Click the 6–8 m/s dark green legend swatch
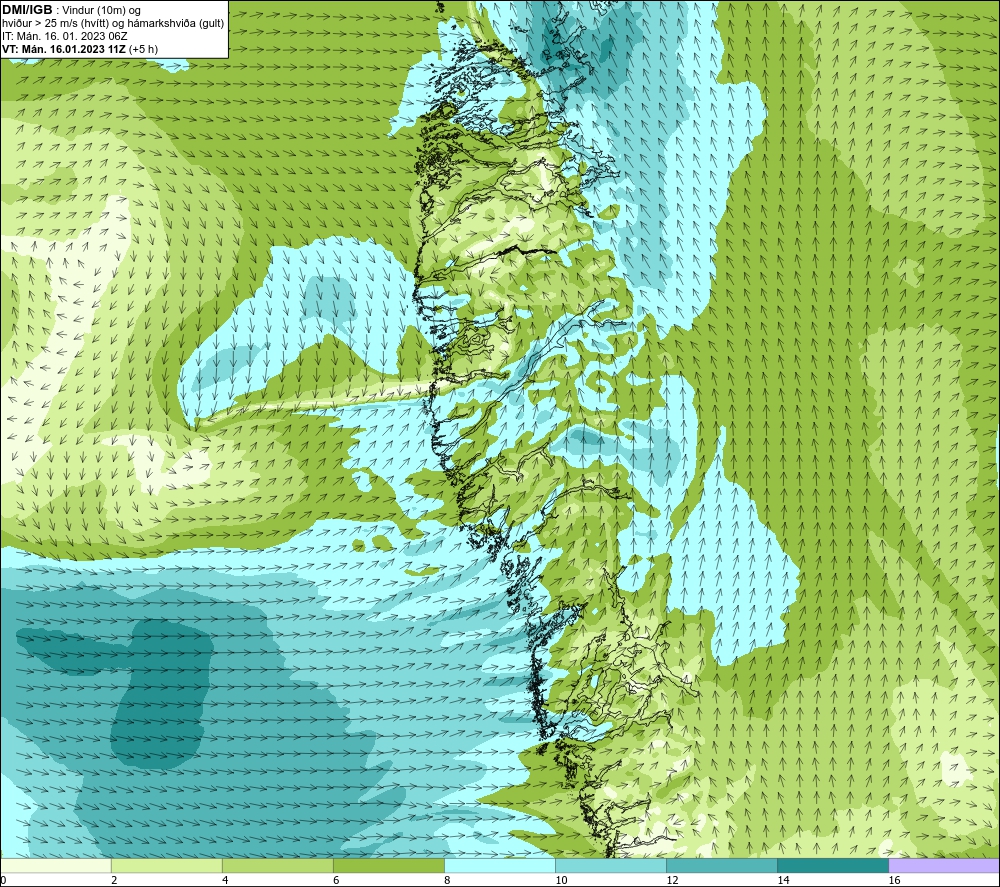 tap(388, 866)
